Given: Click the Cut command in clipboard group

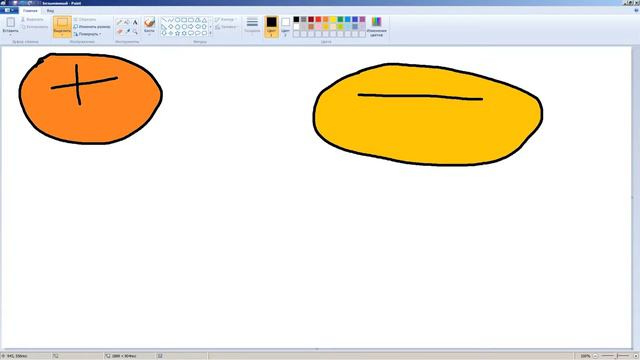Looking at the screenshot, I should tap(32, 19).
